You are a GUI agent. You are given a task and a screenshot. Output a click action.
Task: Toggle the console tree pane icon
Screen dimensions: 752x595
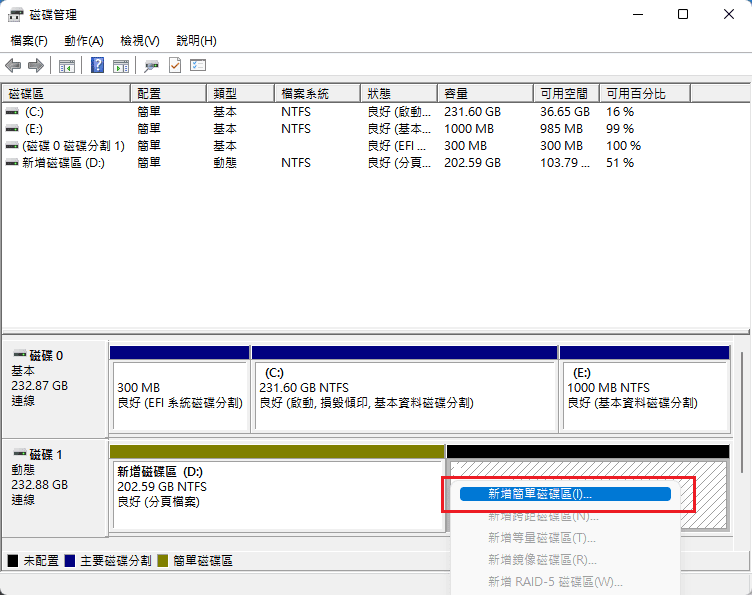point(67,66)
